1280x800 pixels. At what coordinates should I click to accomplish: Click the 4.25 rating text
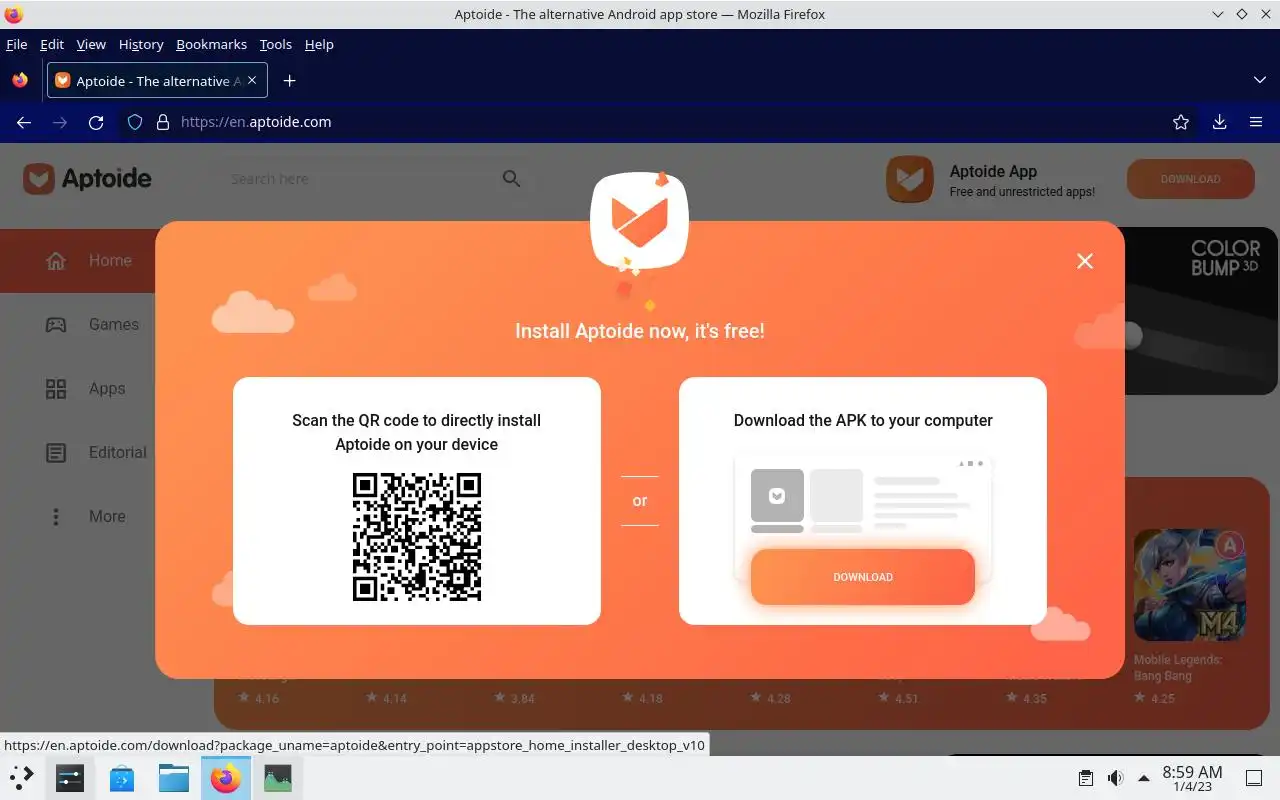(x=1163, y=698)
